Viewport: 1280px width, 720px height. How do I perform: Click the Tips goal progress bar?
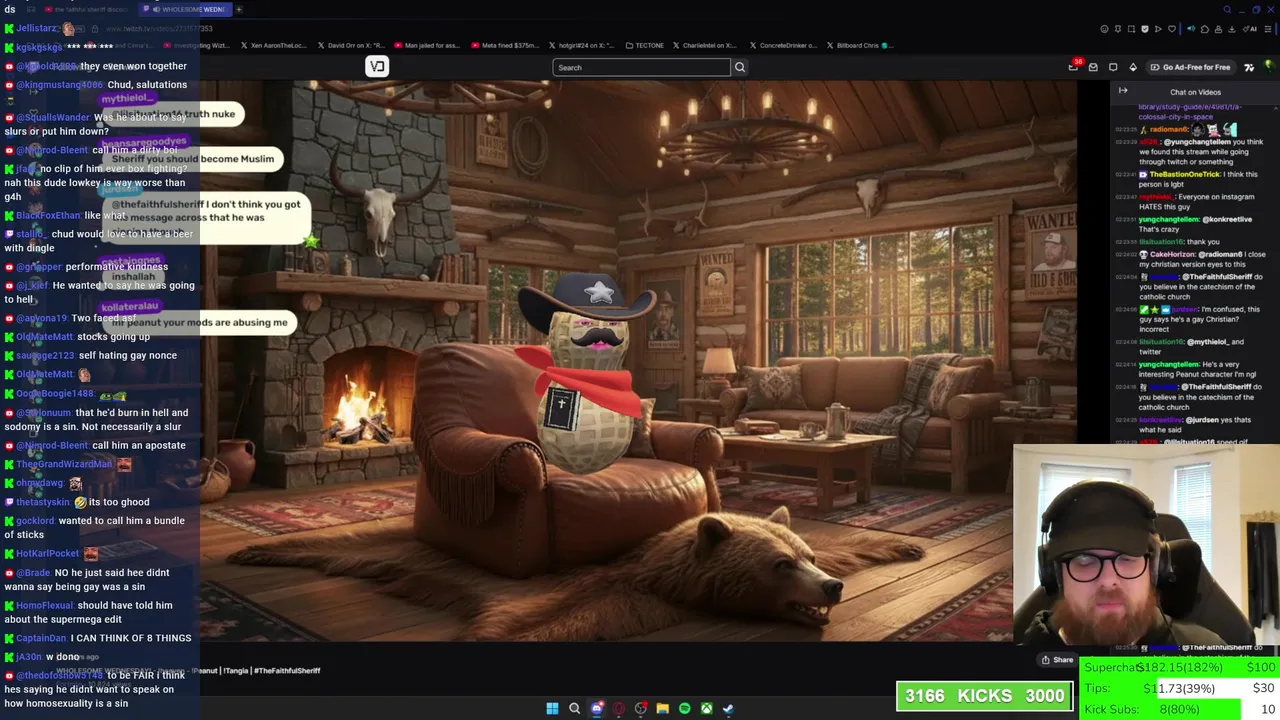click(1180, 688)
